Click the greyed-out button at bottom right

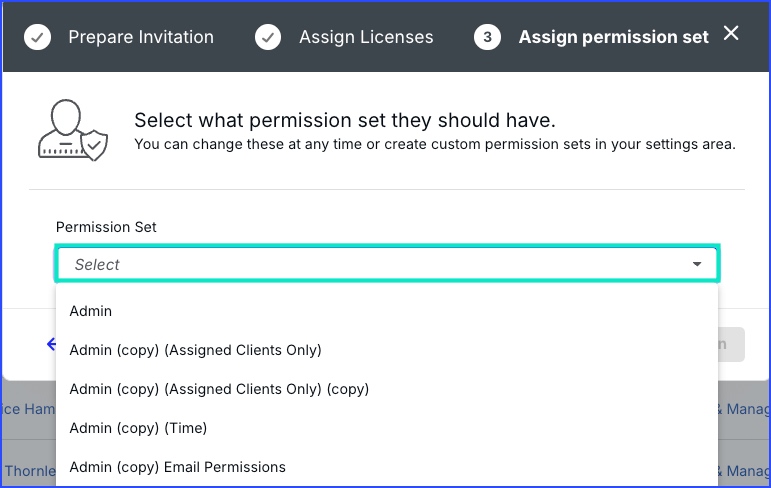coord(731,344)
